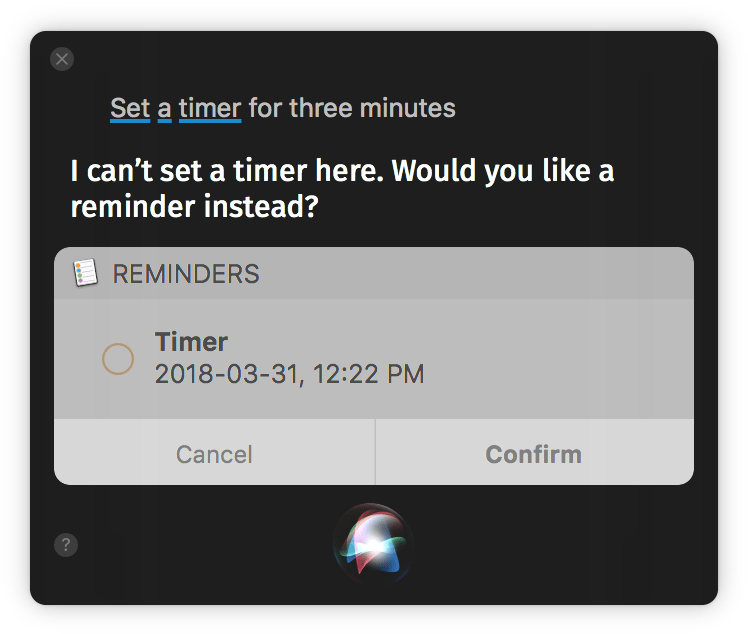Cancel the reminder creation
Viewport: 748px width, 634px height.
click(x=214, y=454)
